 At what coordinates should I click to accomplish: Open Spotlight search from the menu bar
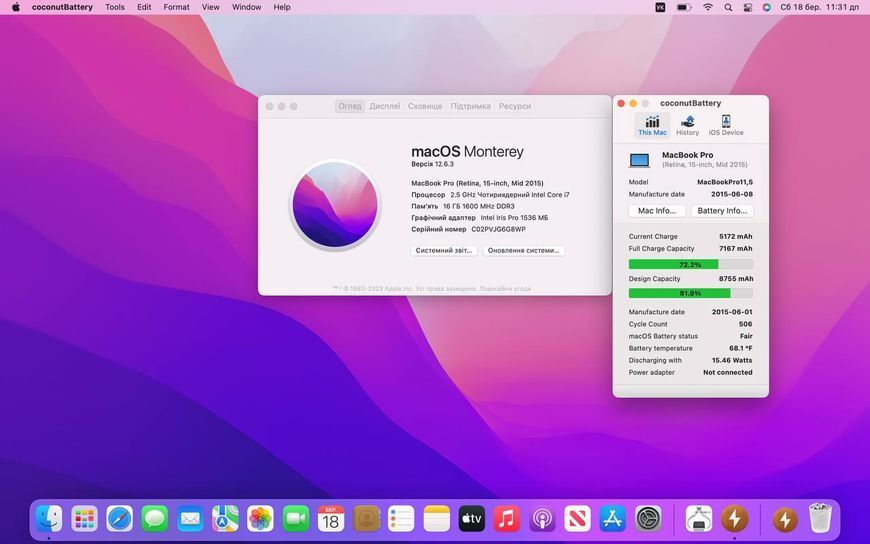click(x=728, y=7)
